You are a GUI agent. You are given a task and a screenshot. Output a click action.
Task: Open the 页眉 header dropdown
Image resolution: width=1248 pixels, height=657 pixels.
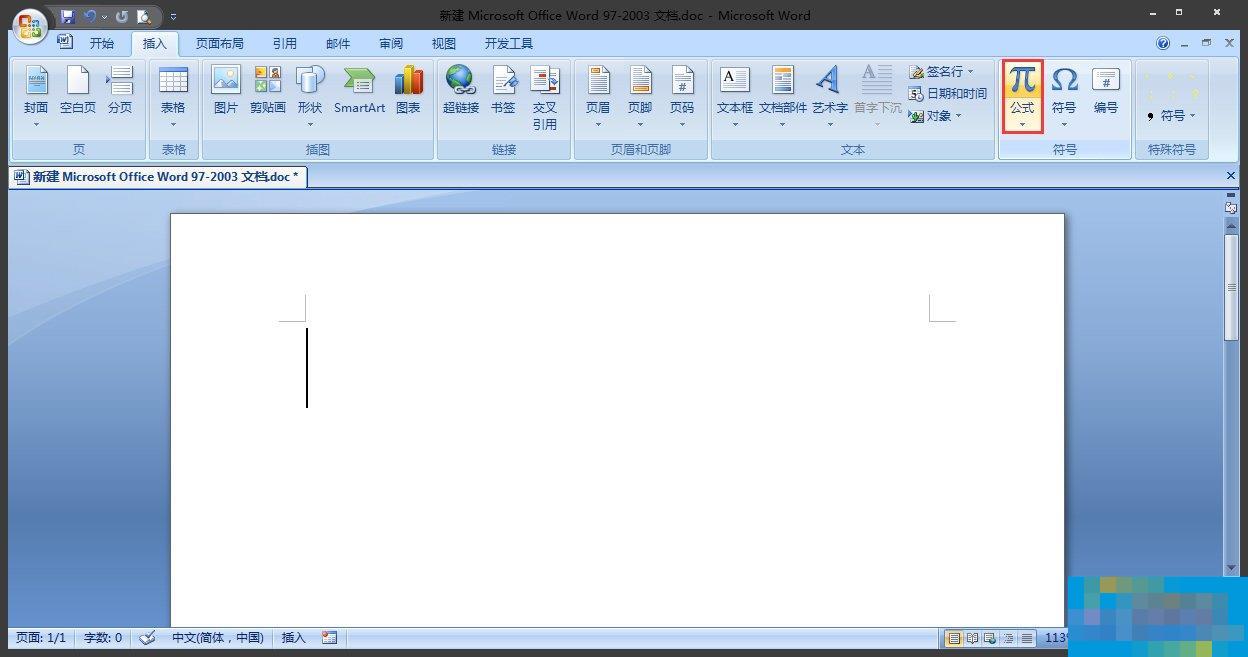(x=598, y=96)
